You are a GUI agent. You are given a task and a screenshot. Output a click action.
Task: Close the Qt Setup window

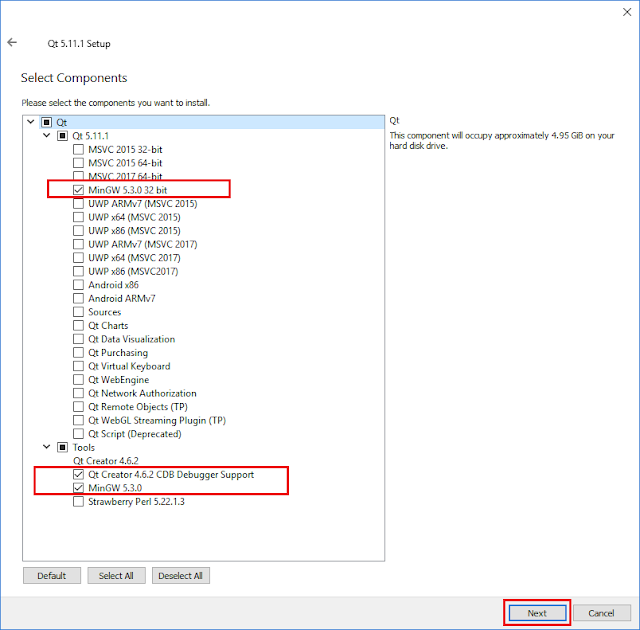pyautogui.click(x=627, y=12)
